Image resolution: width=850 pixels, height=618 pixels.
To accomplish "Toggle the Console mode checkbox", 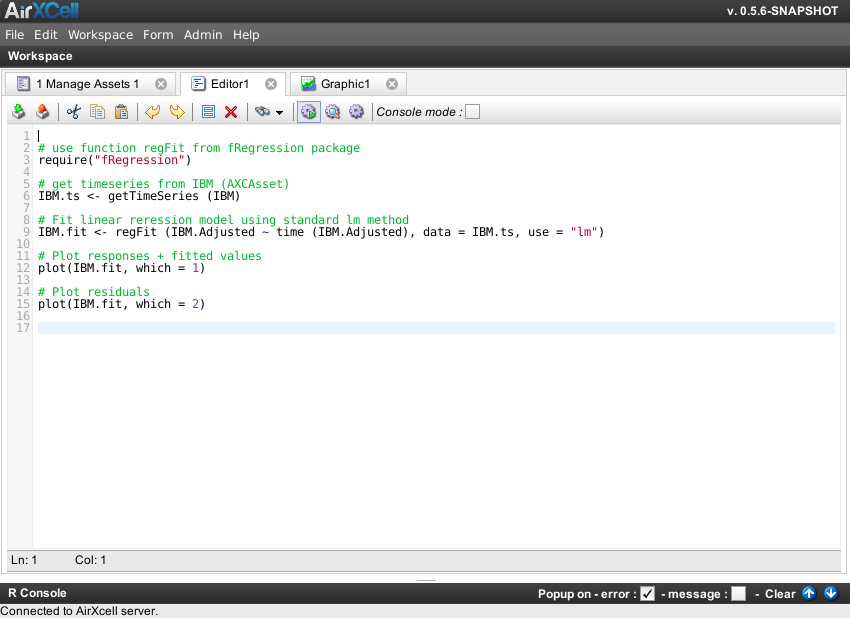I will (x=473, y=112).
